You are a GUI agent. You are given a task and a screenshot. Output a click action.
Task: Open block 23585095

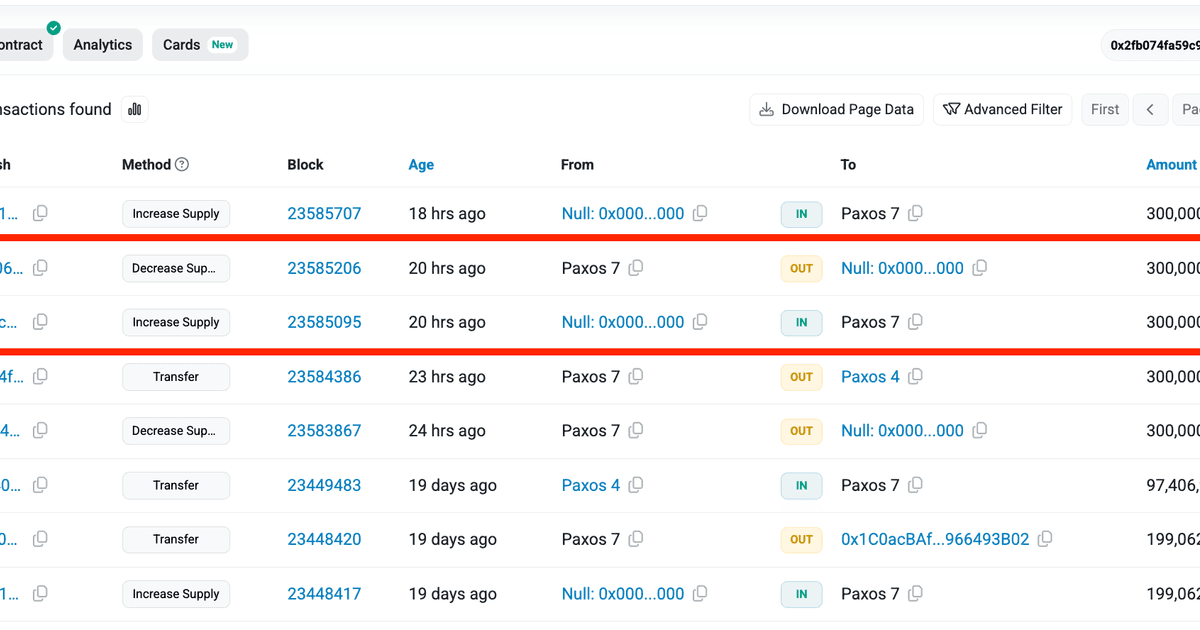tap(324, 322)
